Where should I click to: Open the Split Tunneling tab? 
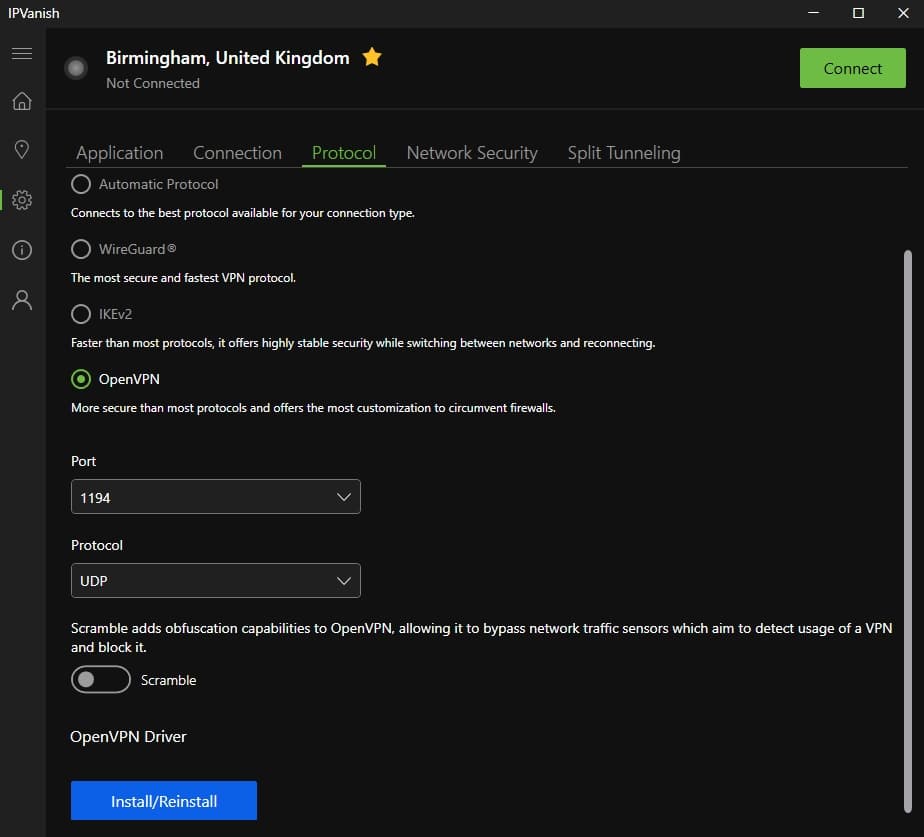pyautogui.click(x=624, y=153)
